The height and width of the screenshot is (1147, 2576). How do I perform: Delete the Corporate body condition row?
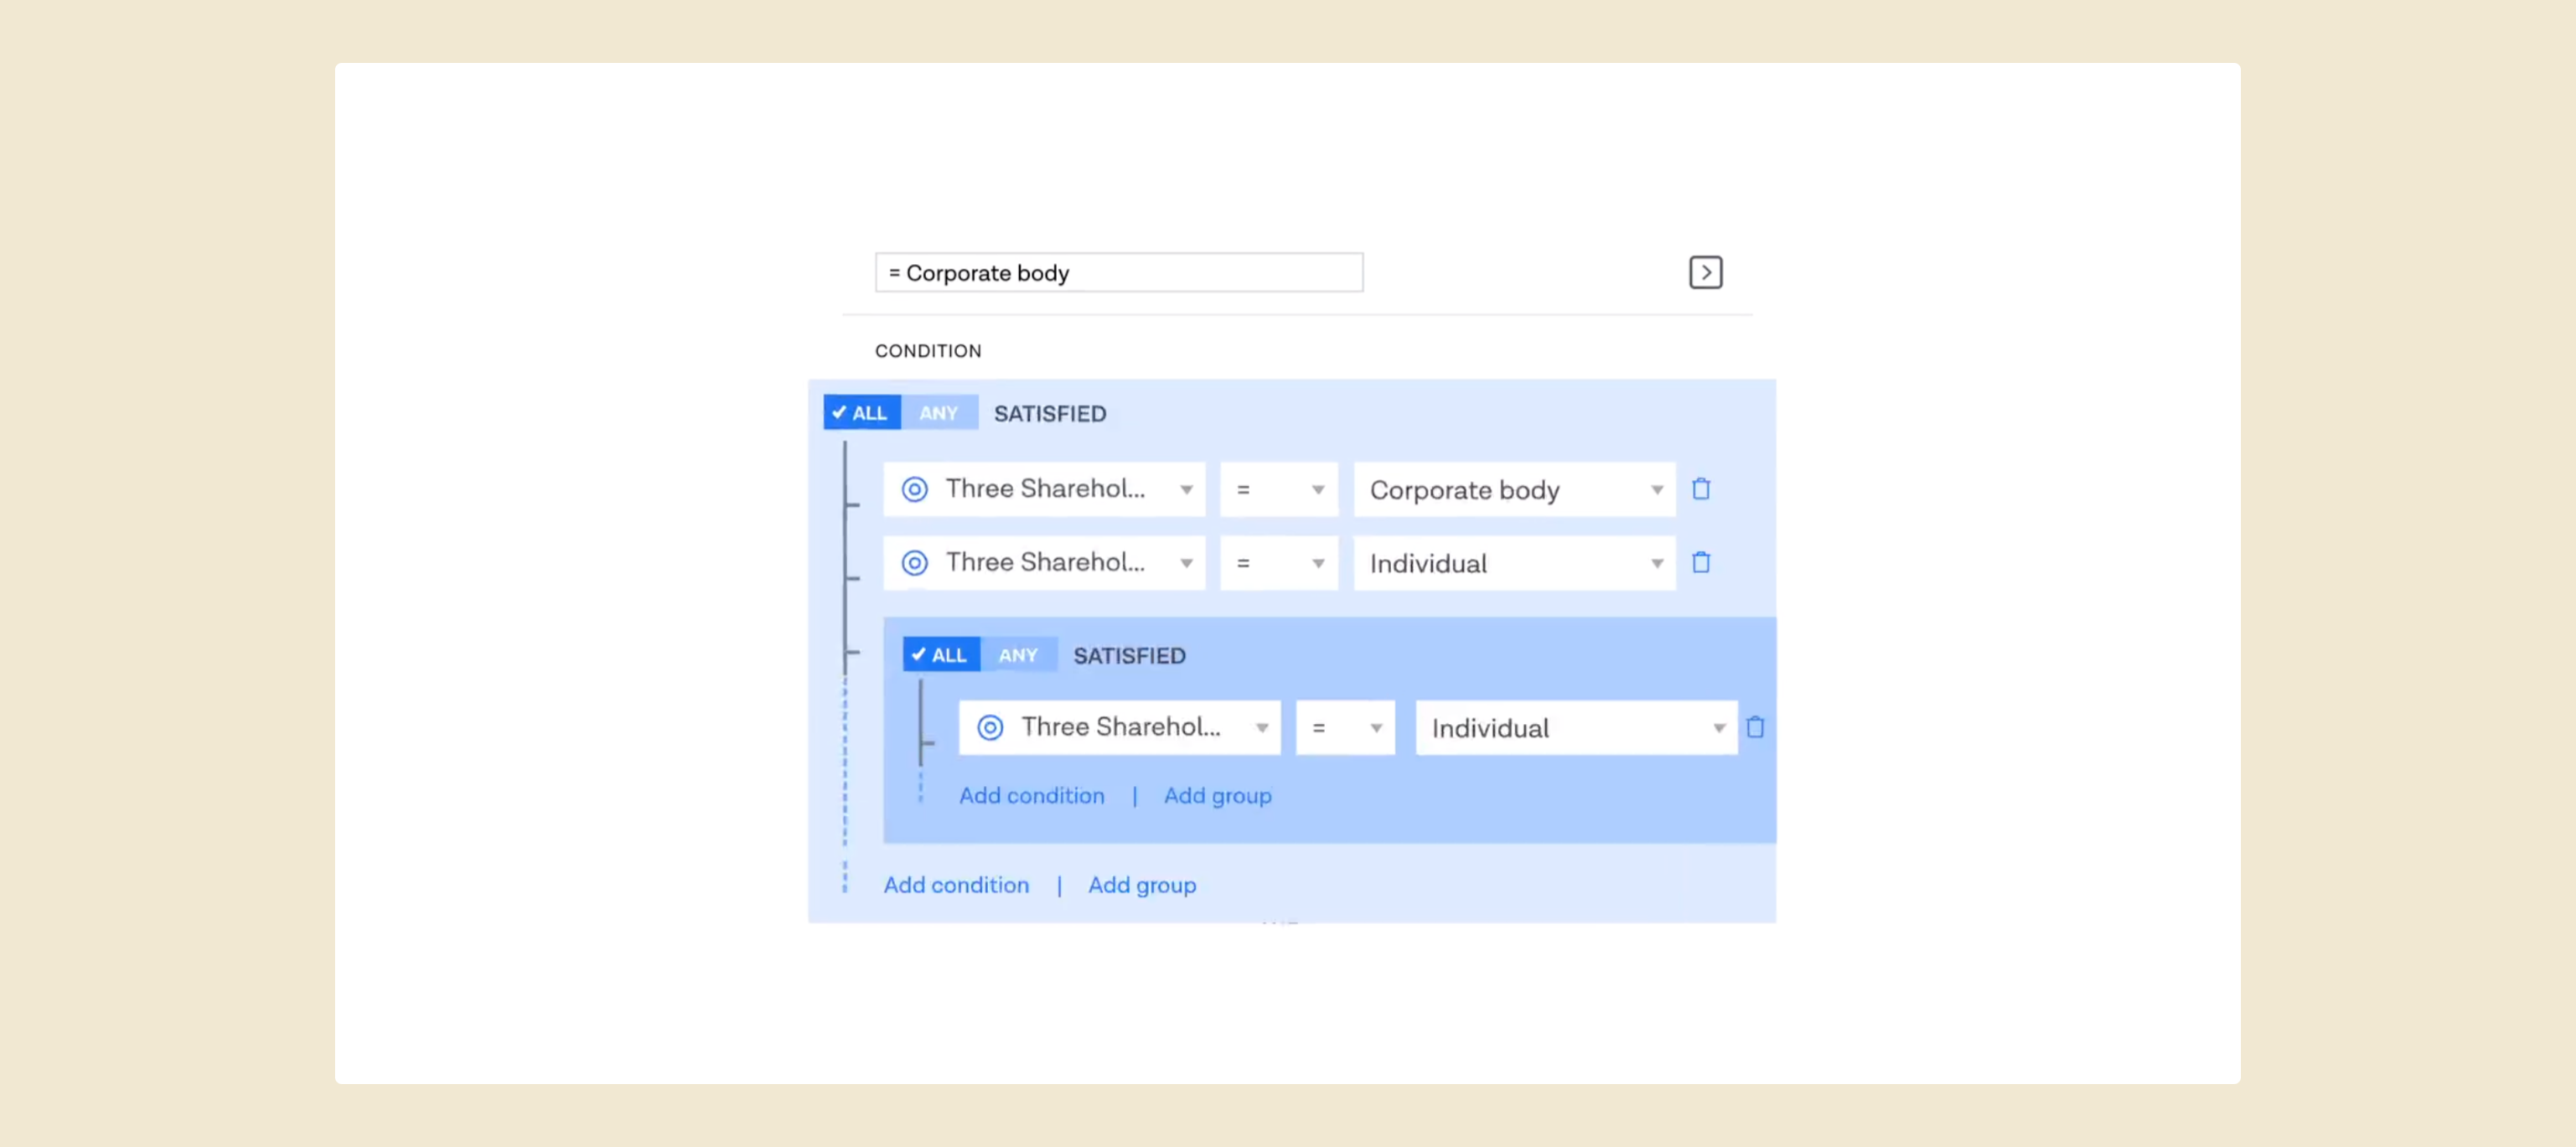click(1700, 489)
